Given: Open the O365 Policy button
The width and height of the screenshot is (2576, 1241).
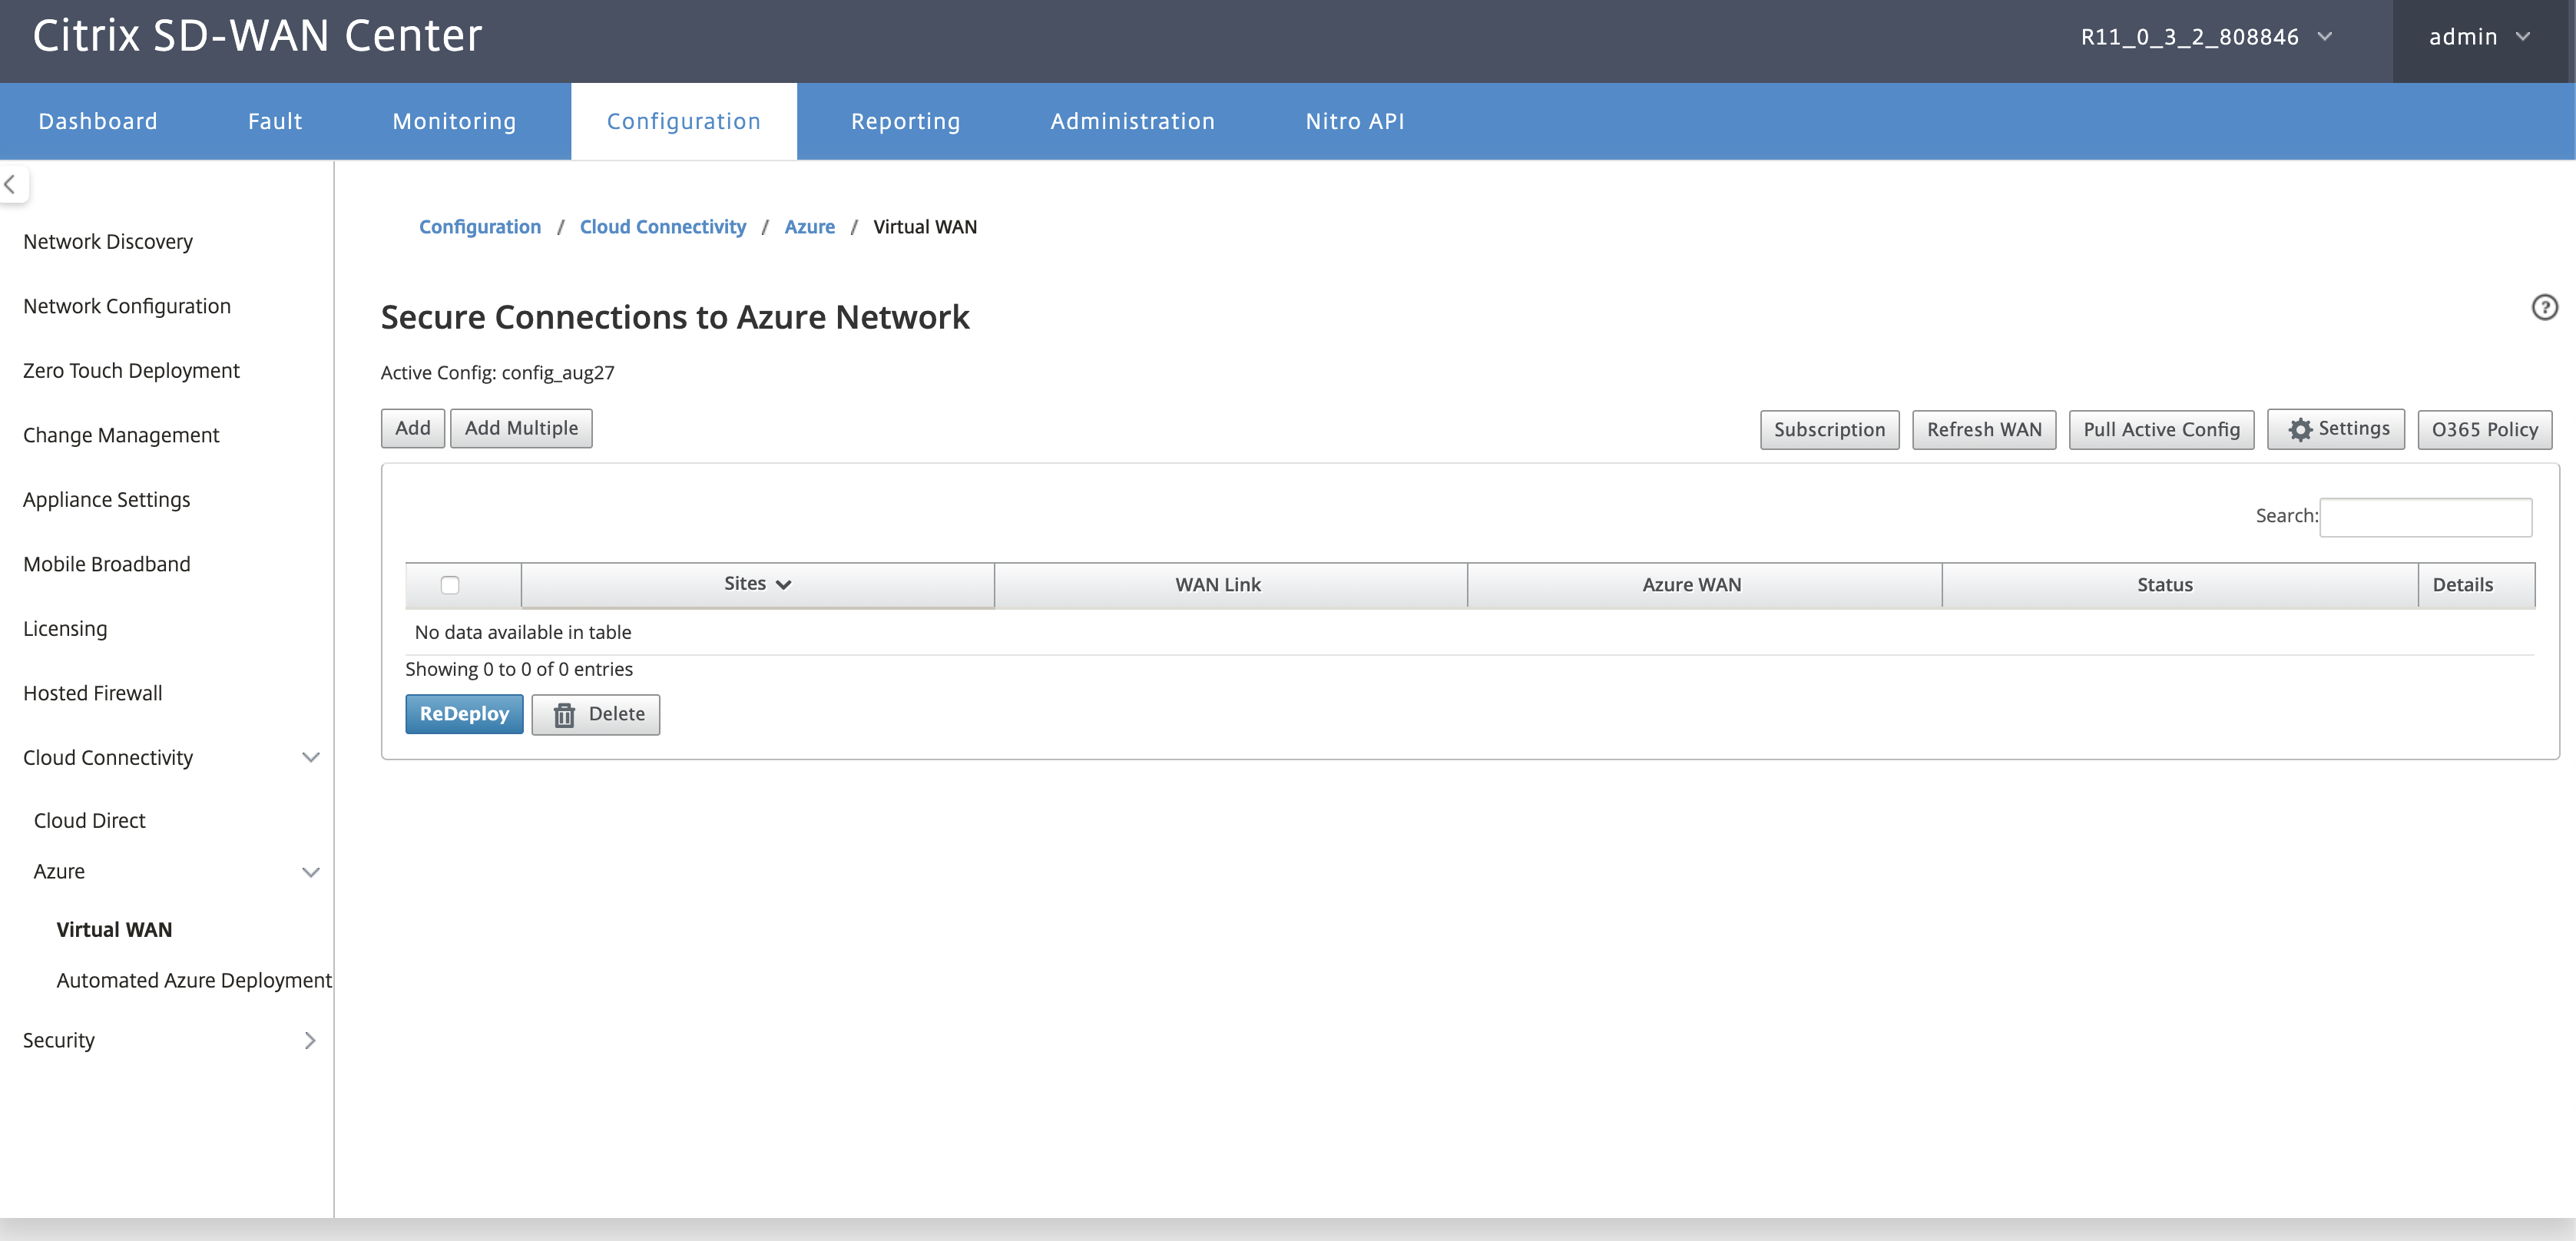Looking at the screenshot, I should [x=2484, y=429].
